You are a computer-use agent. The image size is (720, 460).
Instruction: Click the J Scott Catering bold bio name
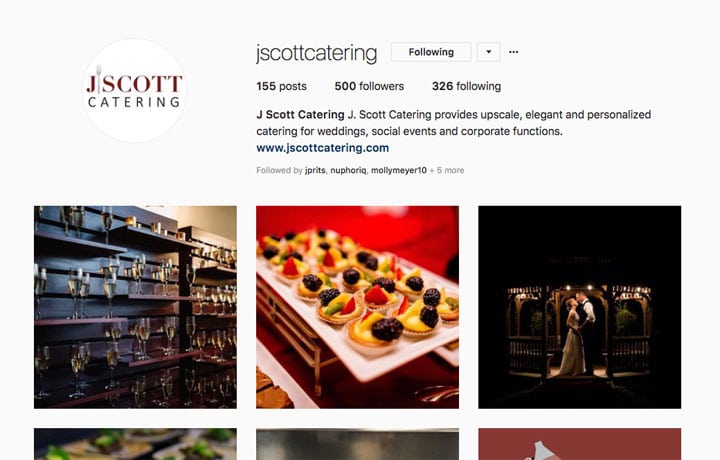300,114
